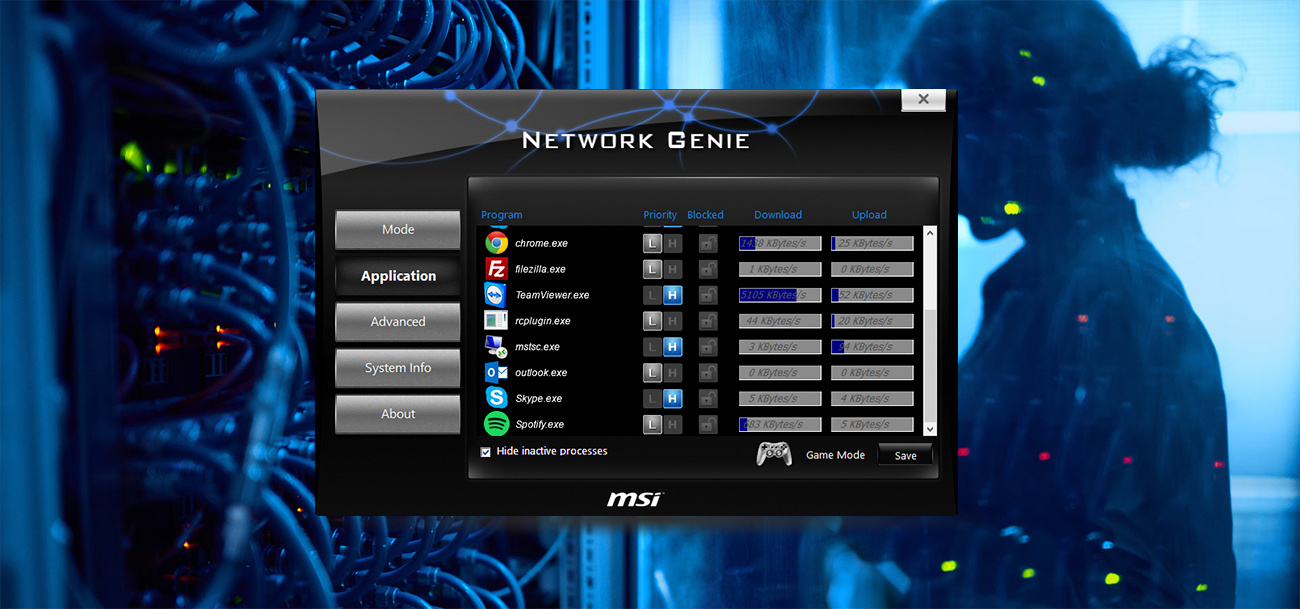This screenshot has width=1300, height=609.
Task: Click mstsc.exe upload speed bar
Action: pyautogui.click(x=872, y=347)
